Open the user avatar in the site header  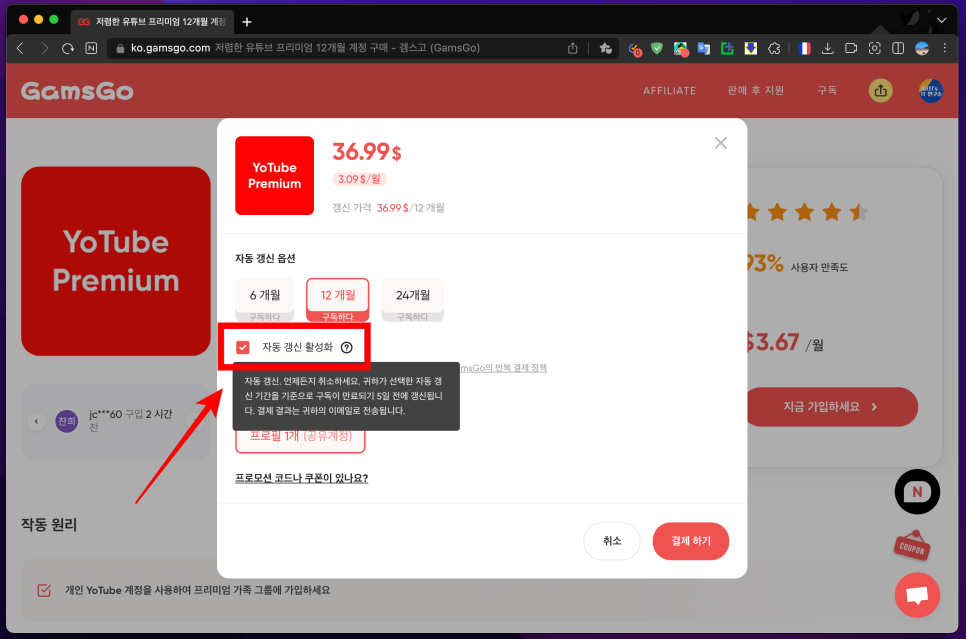click(930, 91)
